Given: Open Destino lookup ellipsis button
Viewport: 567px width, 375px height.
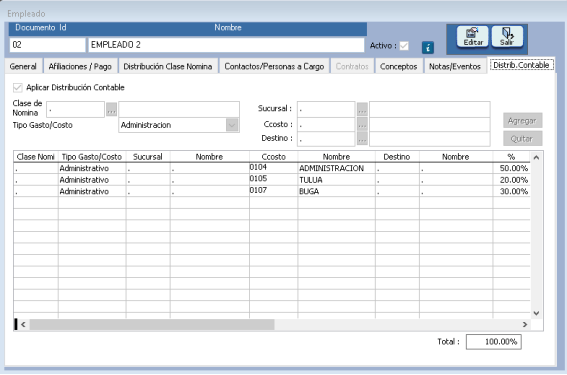Looking at the screenshot, I should click(x=362, y=139).
